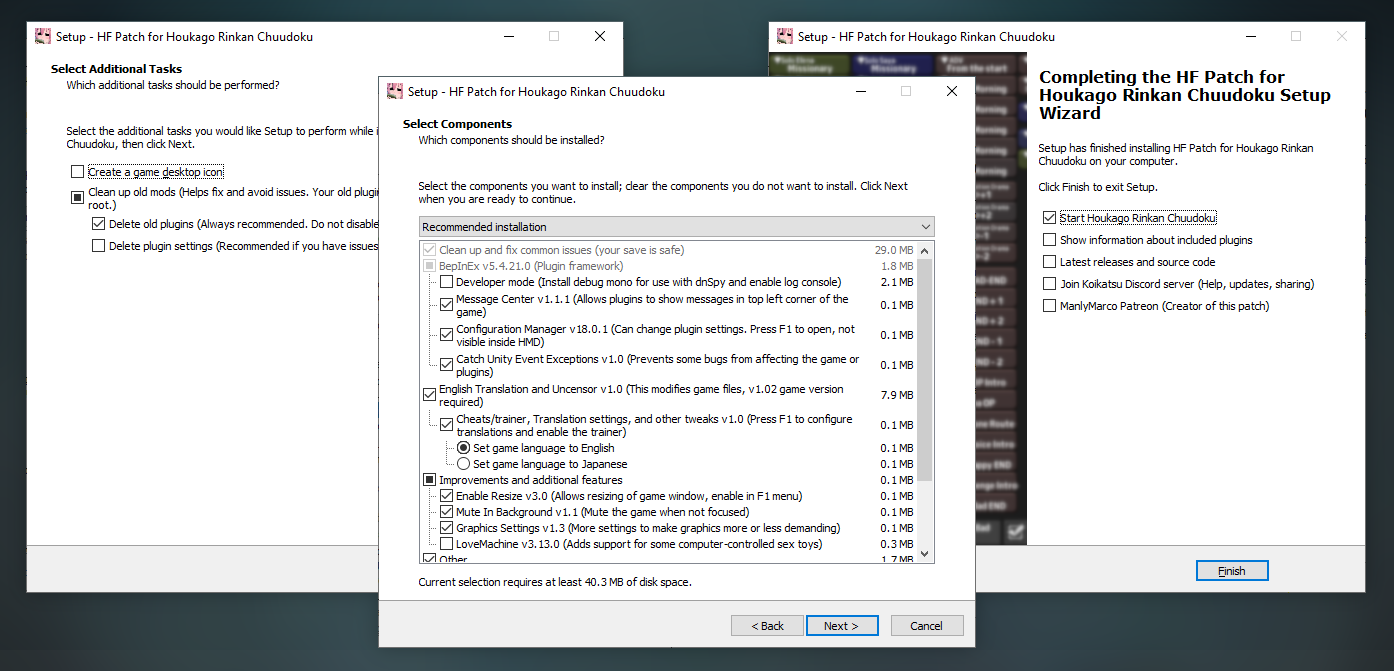1394x671 pixels.
Task: Uncheck Delete old plugins option
Action: (x=98, y=224)
